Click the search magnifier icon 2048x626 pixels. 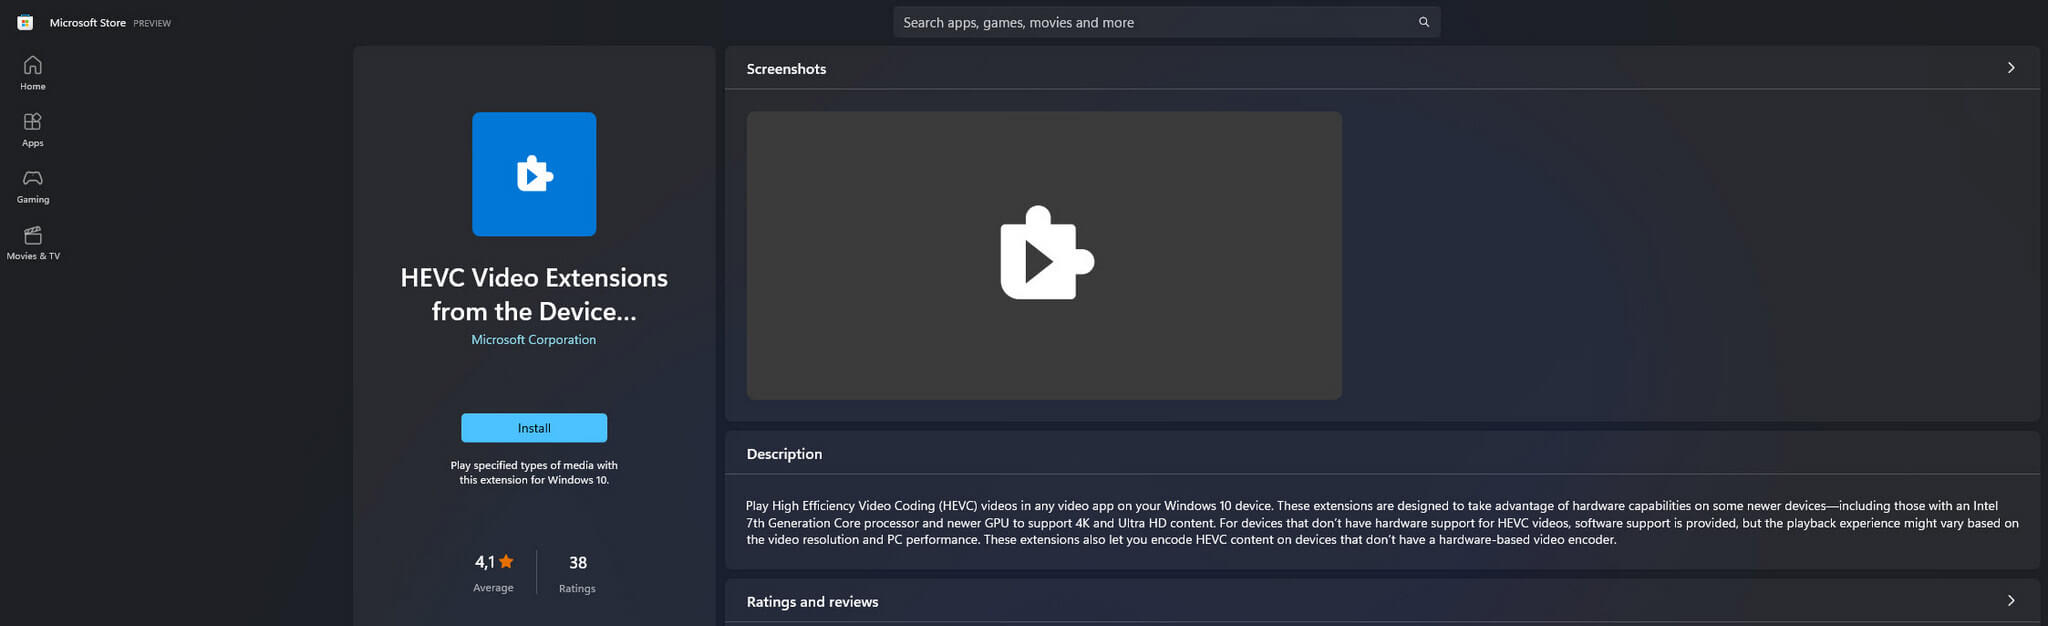point(1424,22)
